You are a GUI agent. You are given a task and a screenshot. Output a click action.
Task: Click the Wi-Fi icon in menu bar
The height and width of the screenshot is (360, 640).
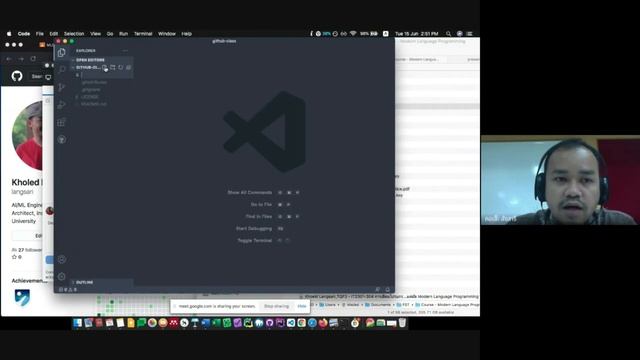click(353, 34)
